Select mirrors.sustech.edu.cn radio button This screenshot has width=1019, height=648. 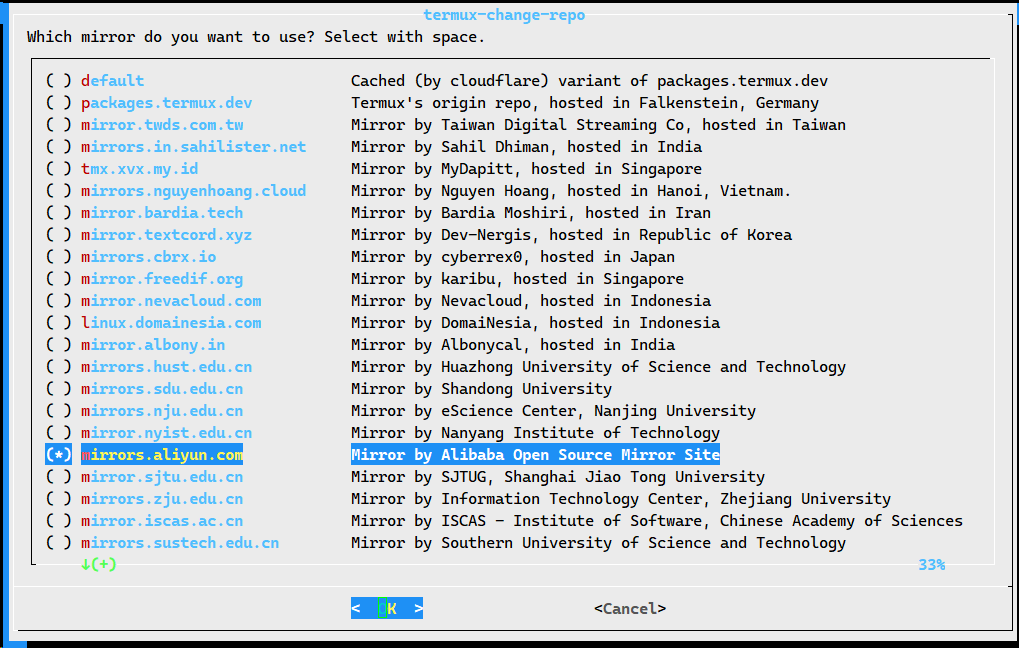[x=59, y=543]
